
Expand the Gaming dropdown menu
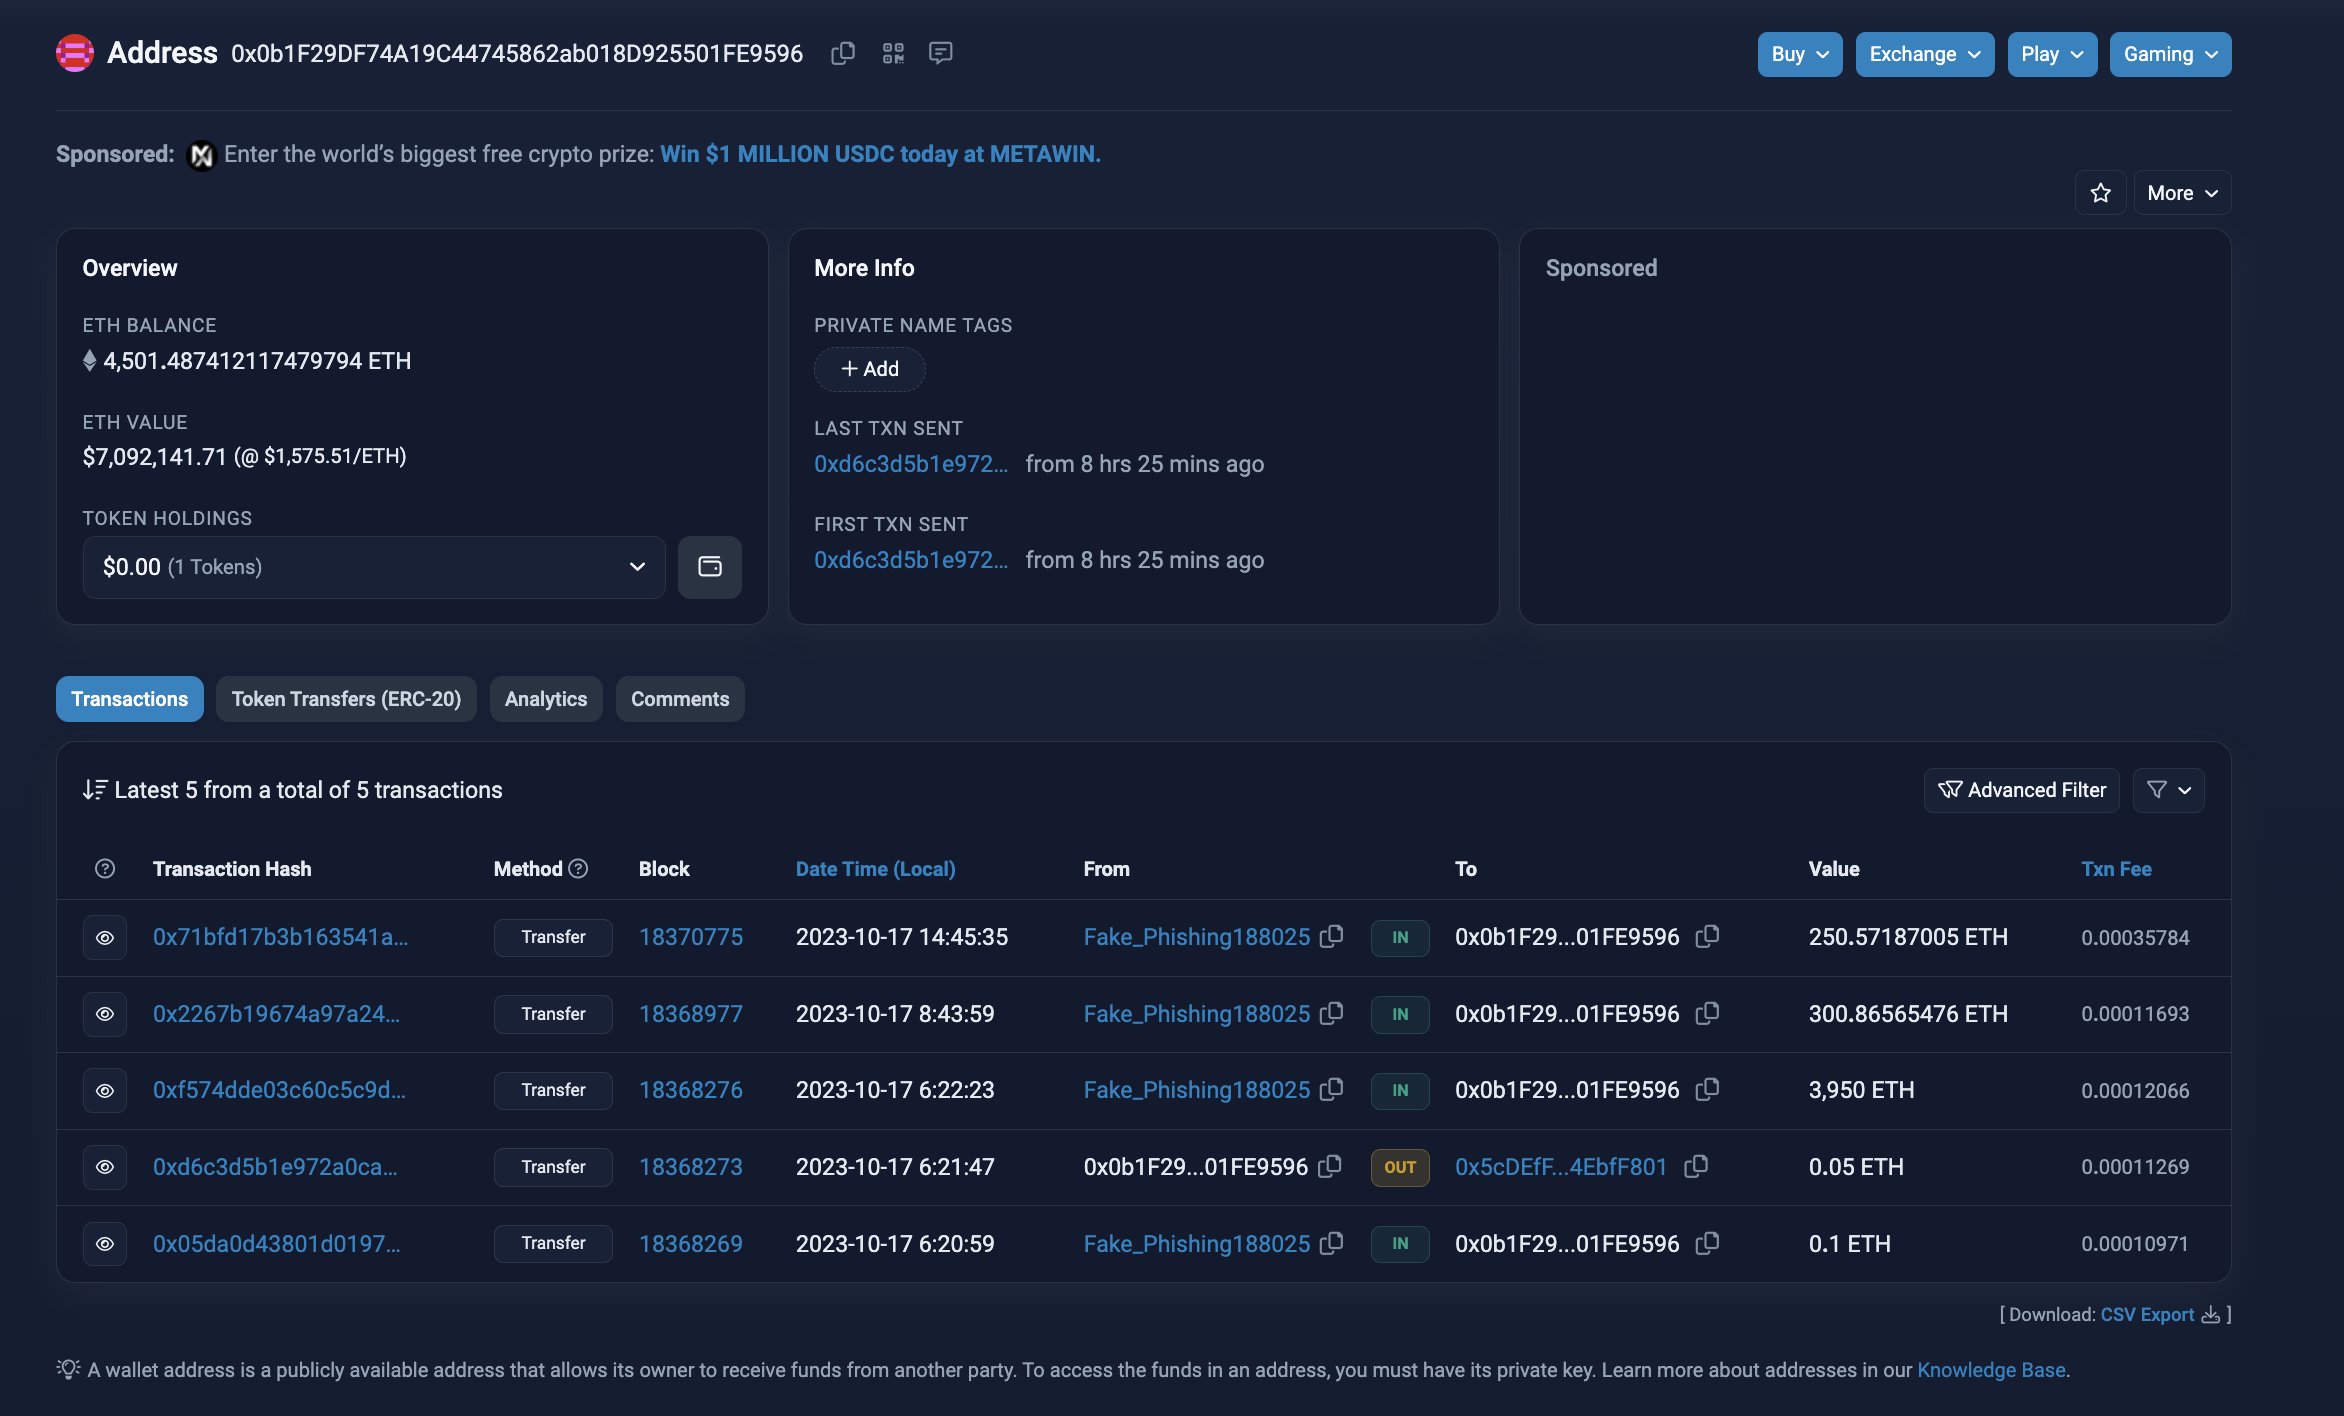point(2170,54)
